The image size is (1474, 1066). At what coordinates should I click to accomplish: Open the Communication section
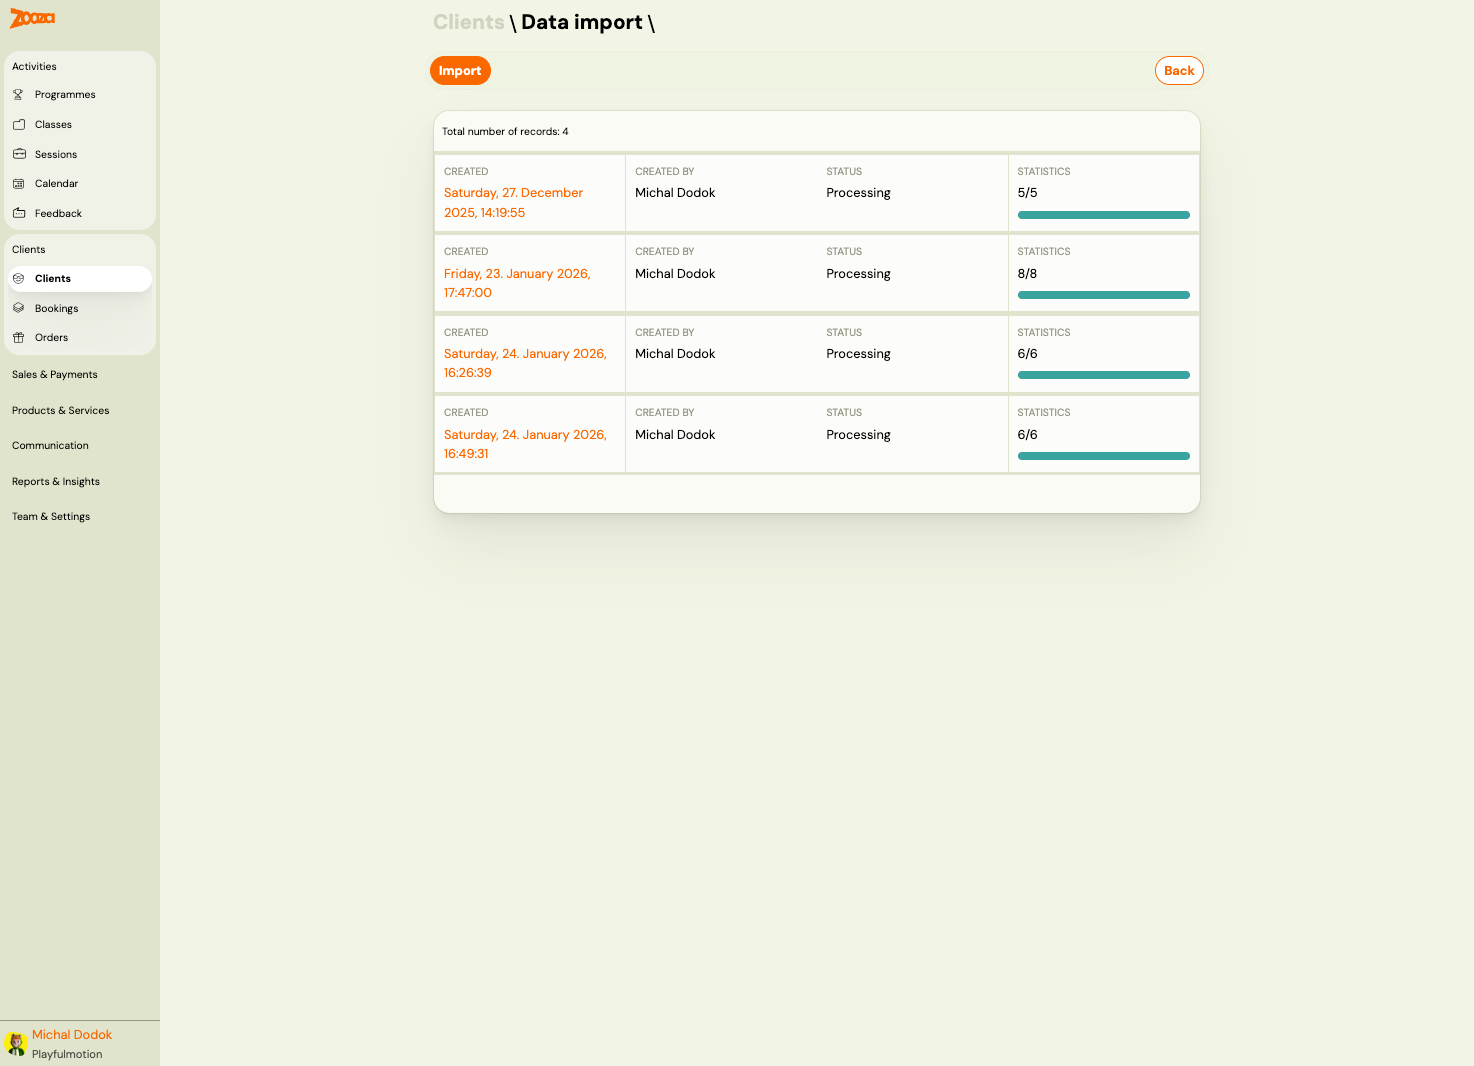click(x=50, y=445)
